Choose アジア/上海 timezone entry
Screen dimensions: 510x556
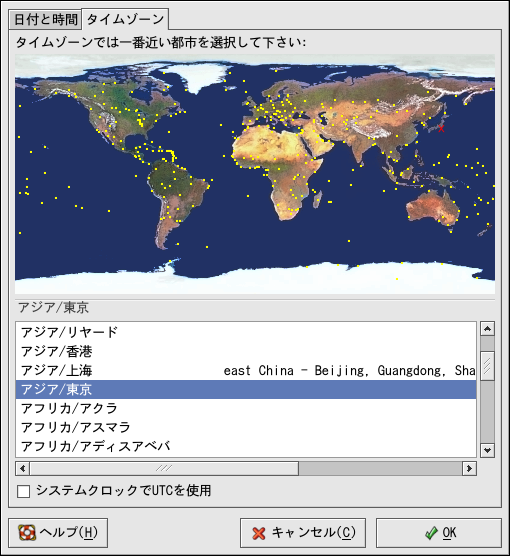tap(246, 371)
